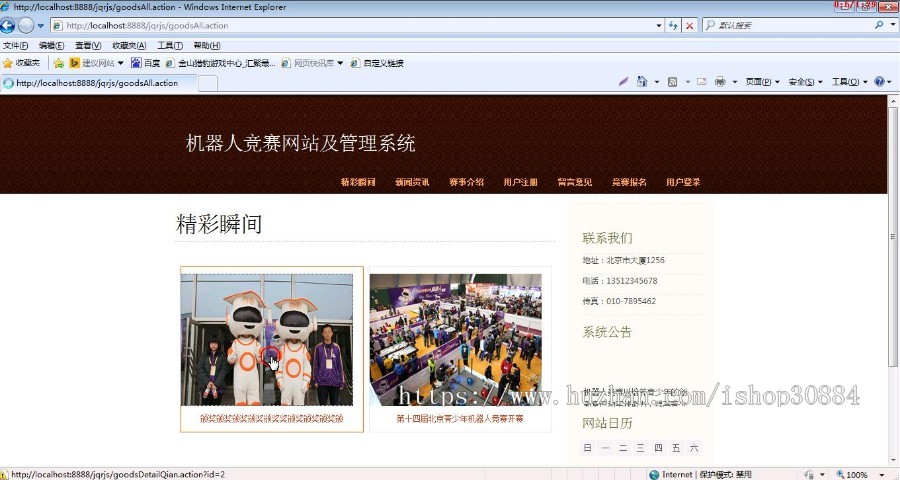The height and width of the screenshot is (480, 900).
Task: Click the blue Help question mark icon
Action: [879, 82]
